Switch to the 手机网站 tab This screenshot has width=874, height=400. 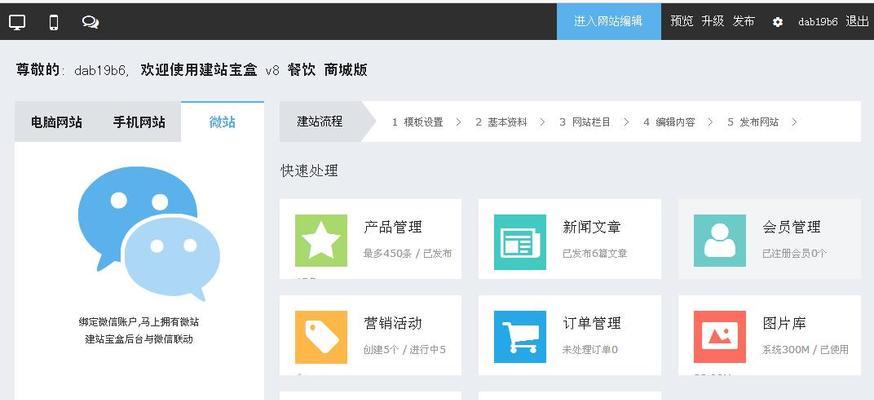click(x=139, y=122)
